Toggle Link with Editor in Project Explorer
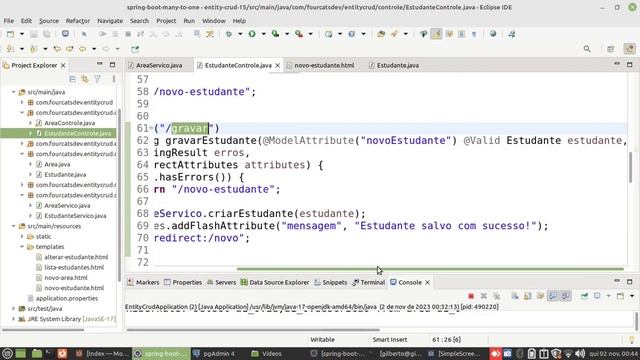This screenshot has width=640, height=360. [85, 79]
